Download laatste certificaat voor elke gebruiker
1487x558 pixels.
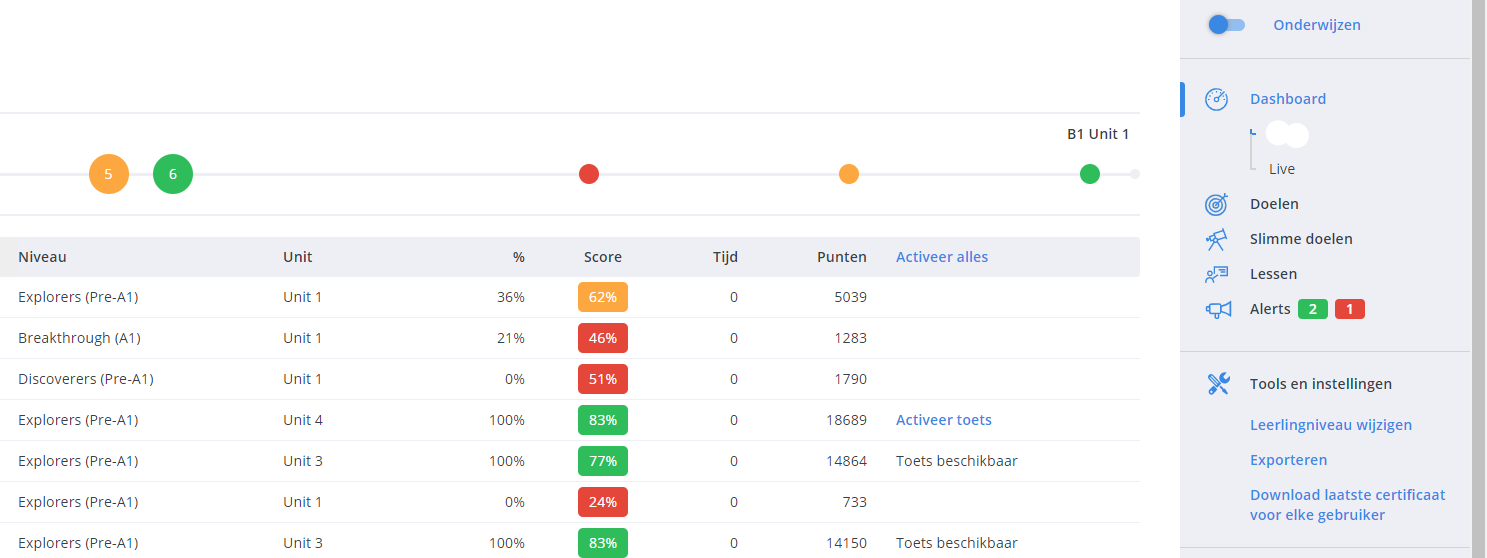pos(1347,505)
